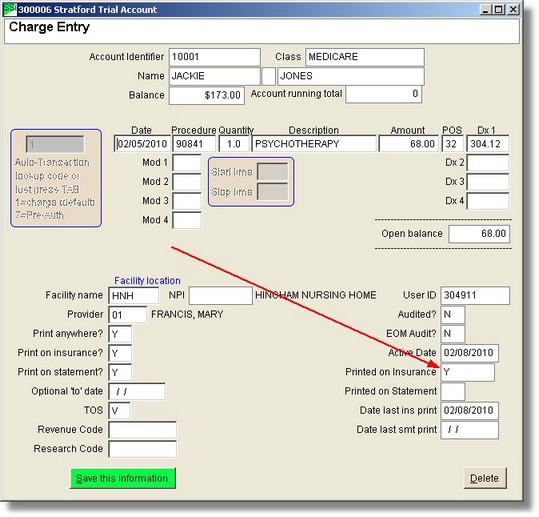Click the Amount field 68.00 in charge row

[409, 144]
